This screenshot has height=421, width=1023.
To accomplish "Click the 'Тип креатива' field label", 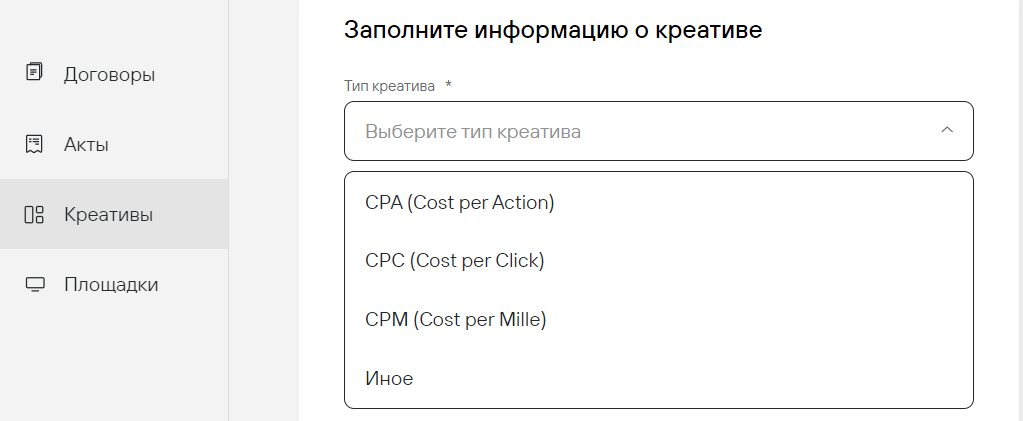I will point(390,86).
